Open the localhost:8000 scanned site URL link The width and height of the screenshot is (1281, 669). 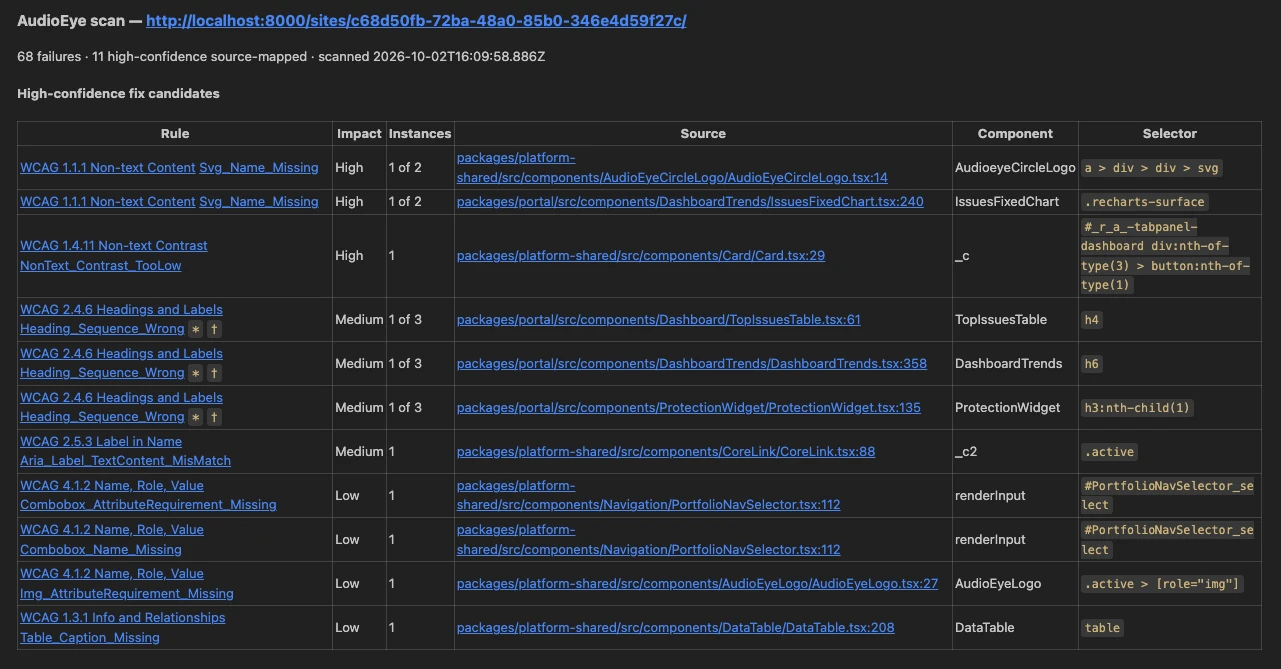click(416, 20)
